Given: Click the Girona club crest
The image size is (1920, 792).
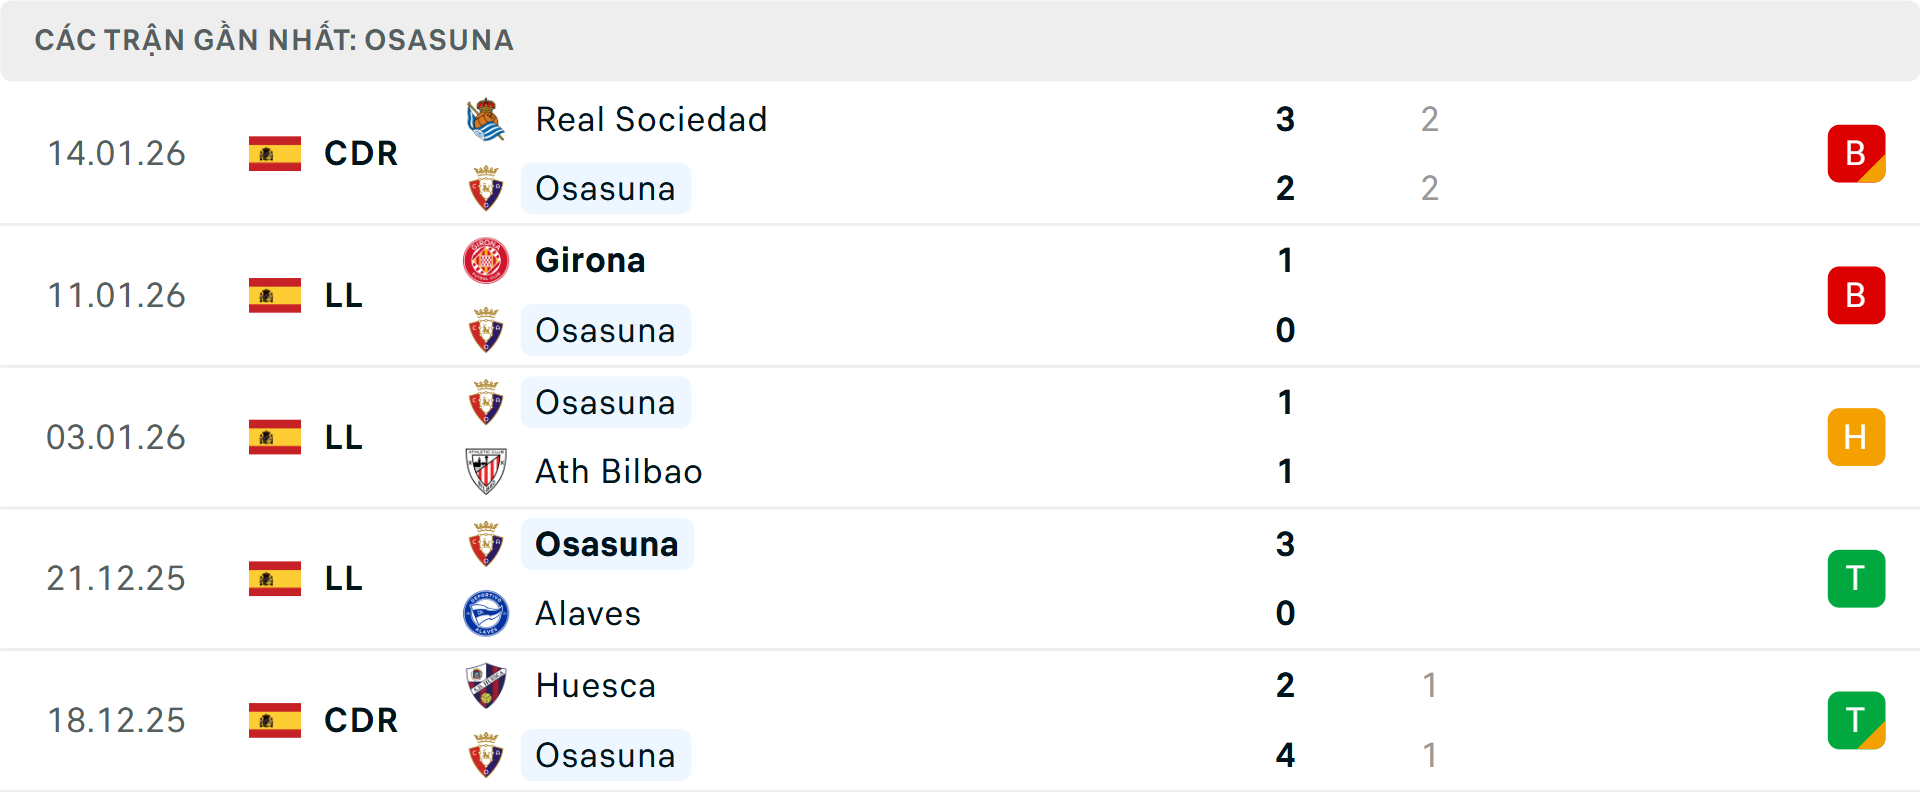Looking at the screenshot, I should point(486,259).
